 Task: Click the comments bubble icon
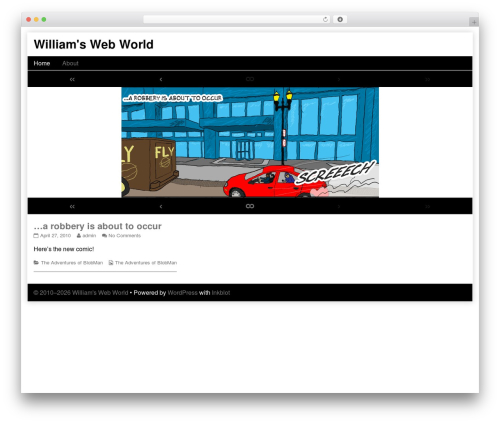tap(104, 236)
